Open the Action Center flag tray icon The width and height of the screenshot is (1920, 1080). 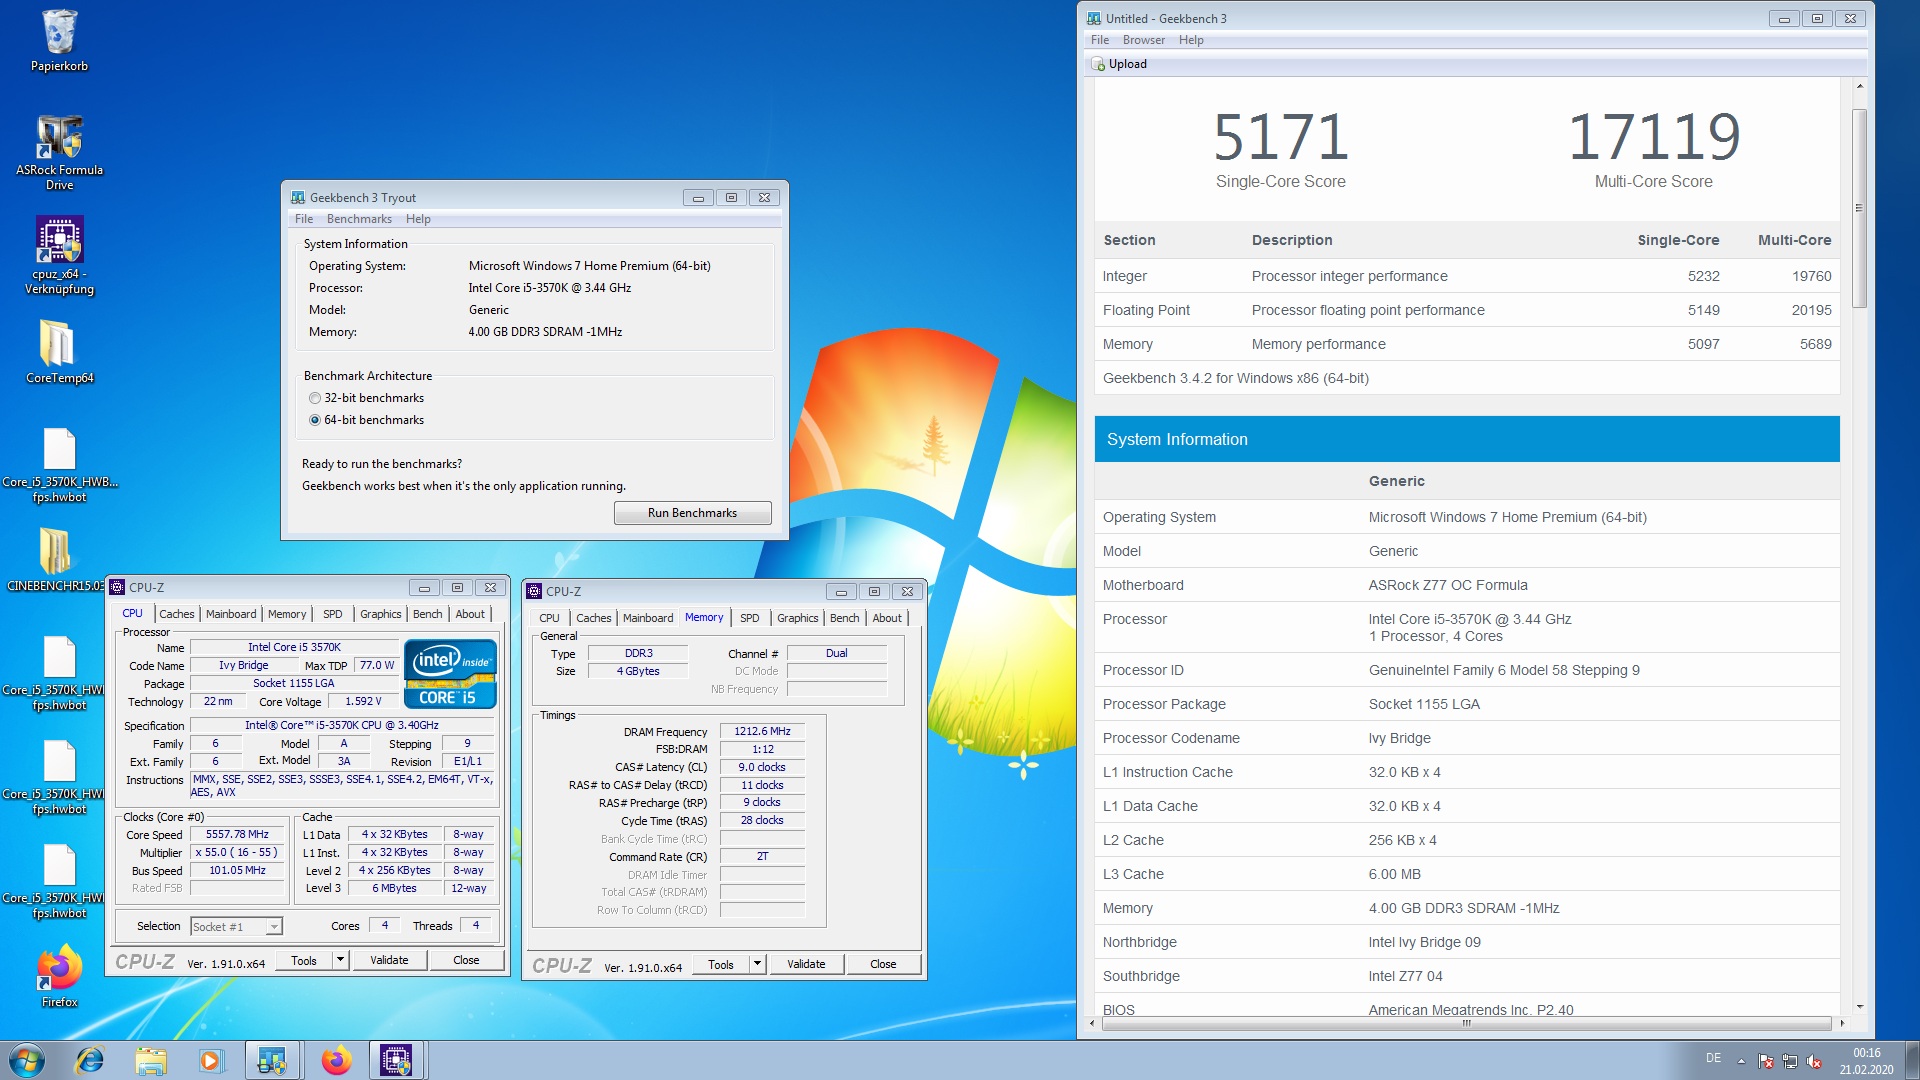pyautogui.click(x=1766, y=1061)
